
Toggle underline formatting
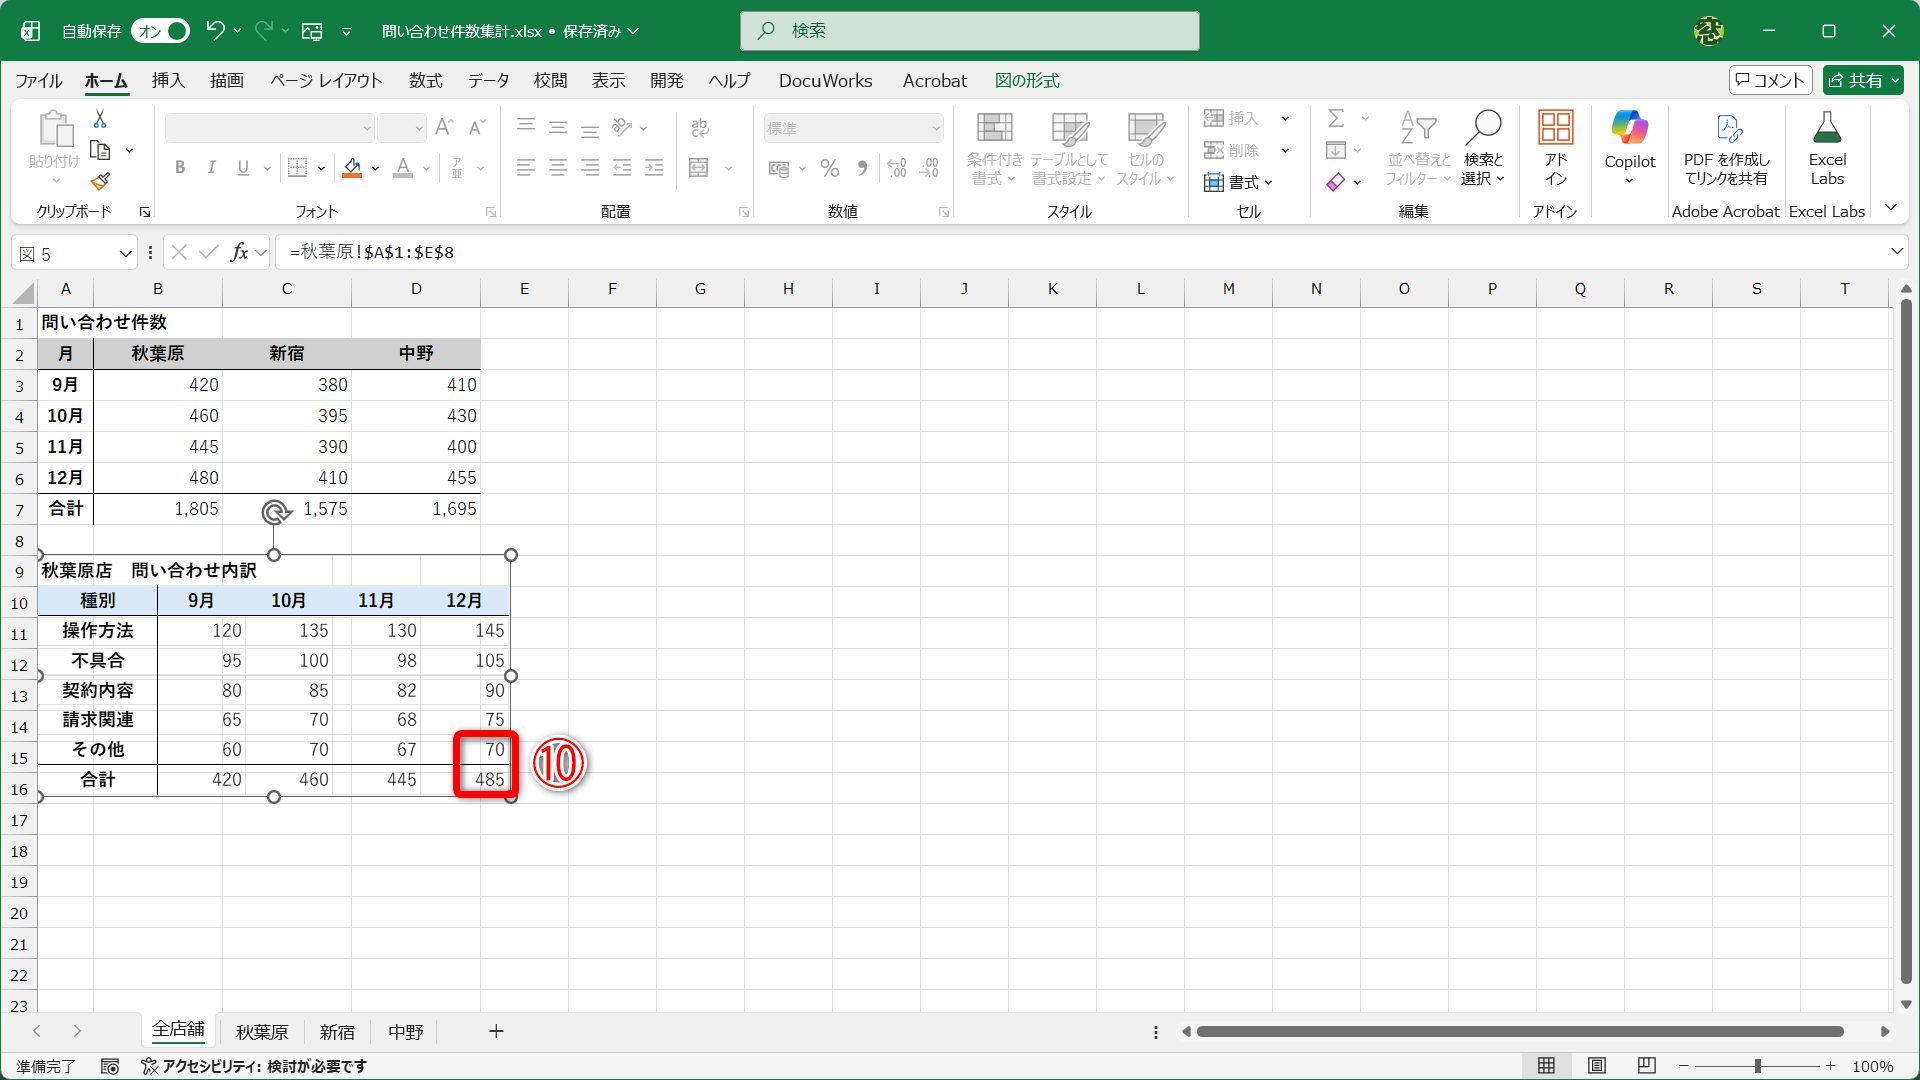241,167
